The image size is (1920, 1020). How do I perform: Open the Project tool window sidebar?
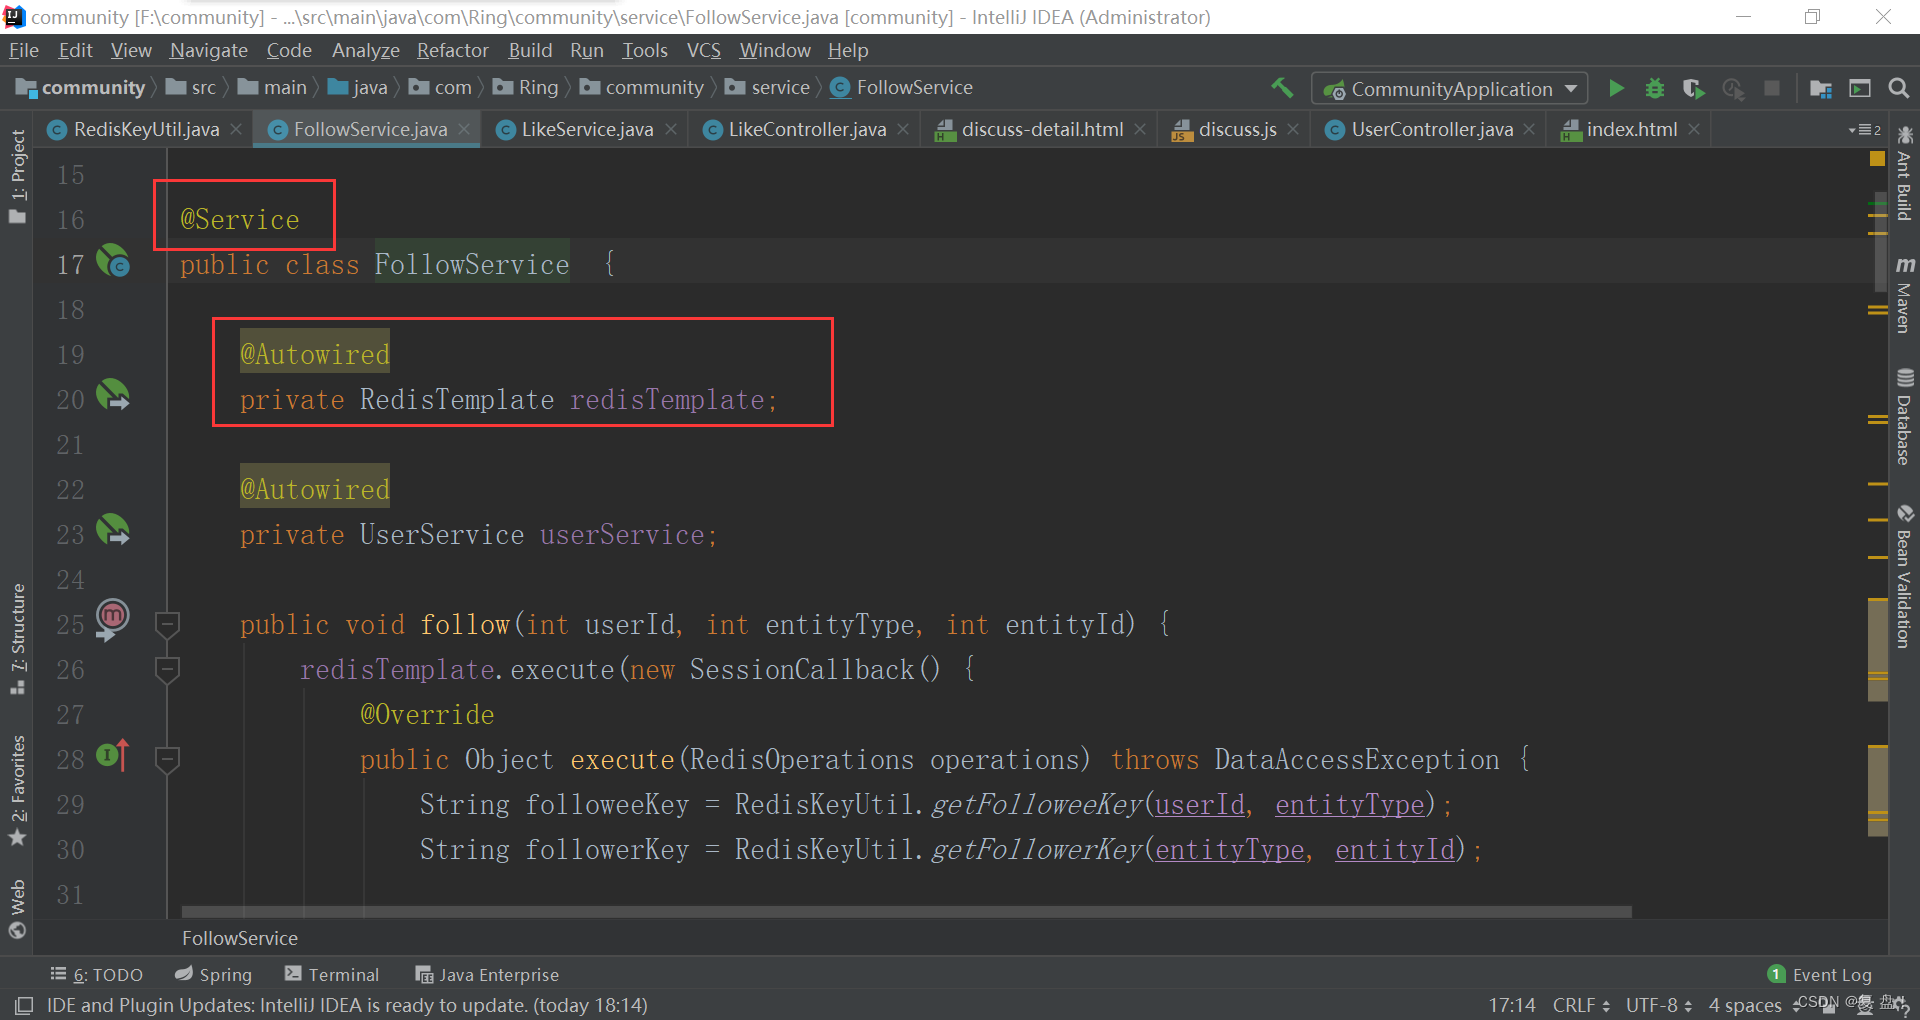pyautogui.click(x=18, y=177)
